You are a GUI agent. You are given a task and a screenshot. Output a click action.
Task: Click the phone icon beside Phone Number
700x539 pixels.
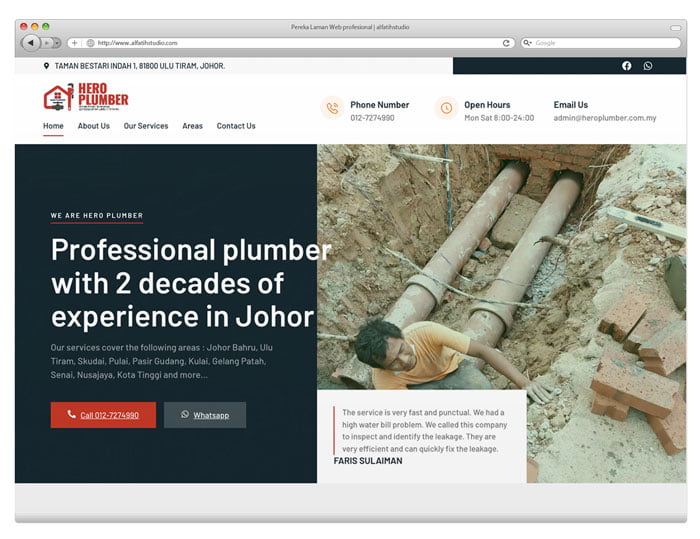(x=332, y=108)
